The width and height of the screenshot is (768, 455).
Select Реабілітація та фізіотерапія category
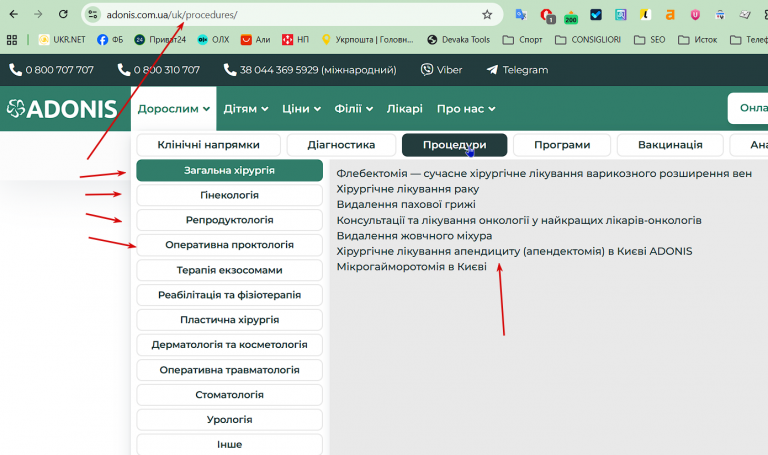pos(229,295)
